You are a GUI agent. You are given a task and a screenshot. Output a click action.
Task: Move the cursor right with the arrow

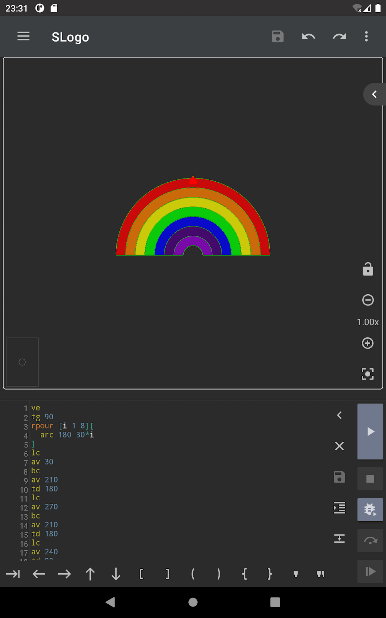pos(64,574)
